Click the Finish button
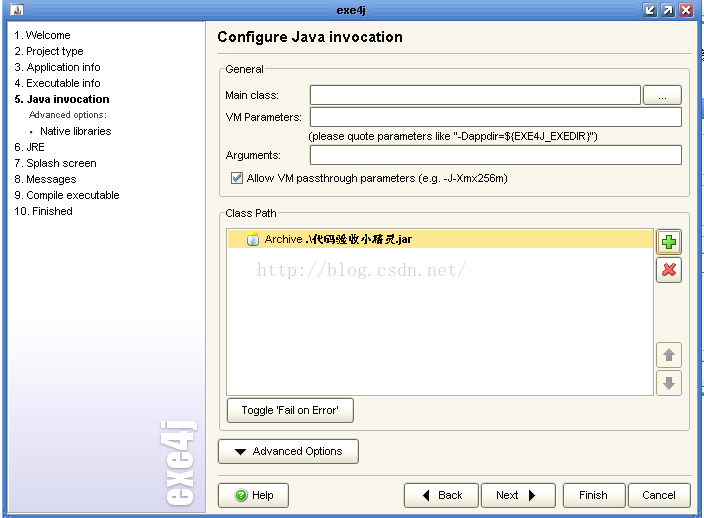Image resolution: width=704 pixels, height=518 pixels. click(594, 495)
